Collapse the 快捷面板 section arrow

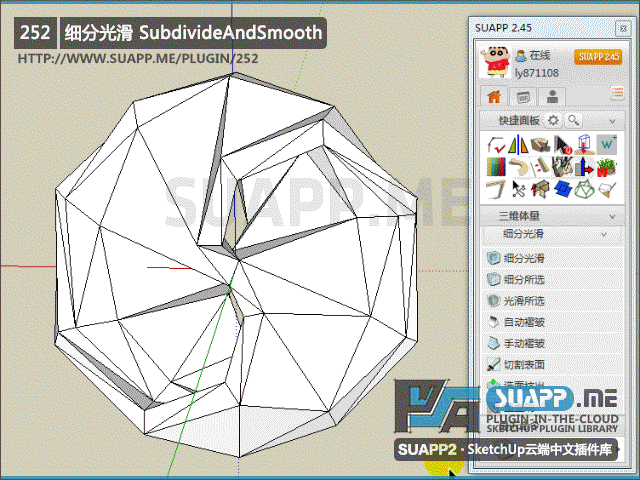tap(611, 120)
